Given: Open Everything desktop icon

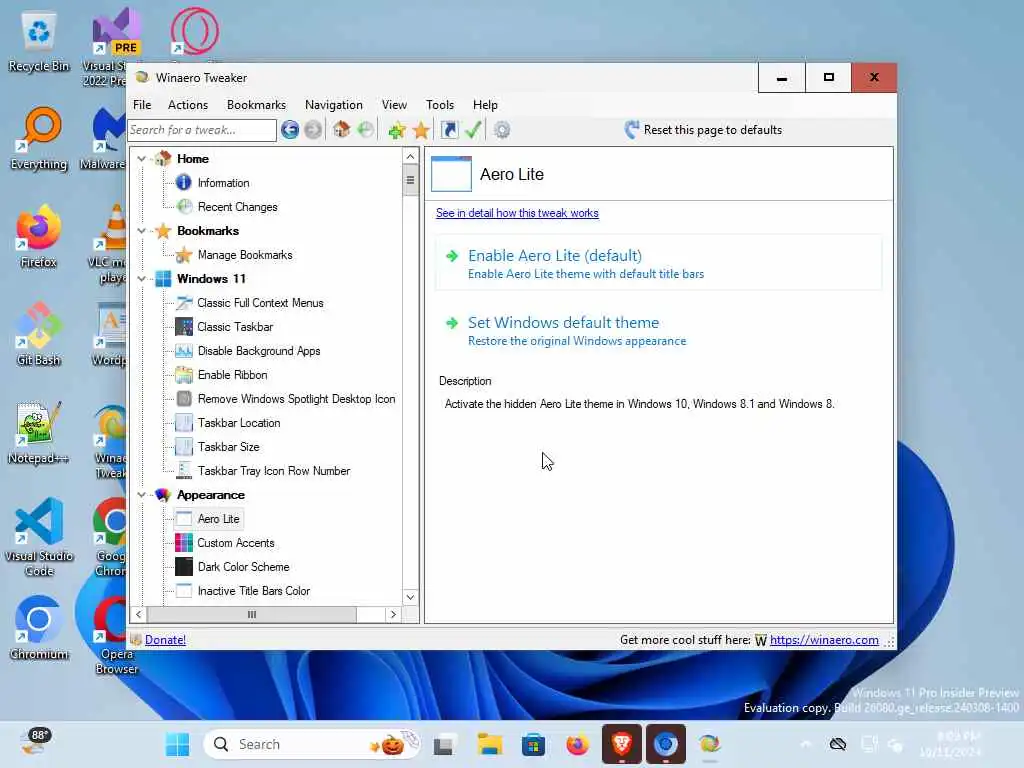Looking at the screenshot, I should tap(39, 139).
